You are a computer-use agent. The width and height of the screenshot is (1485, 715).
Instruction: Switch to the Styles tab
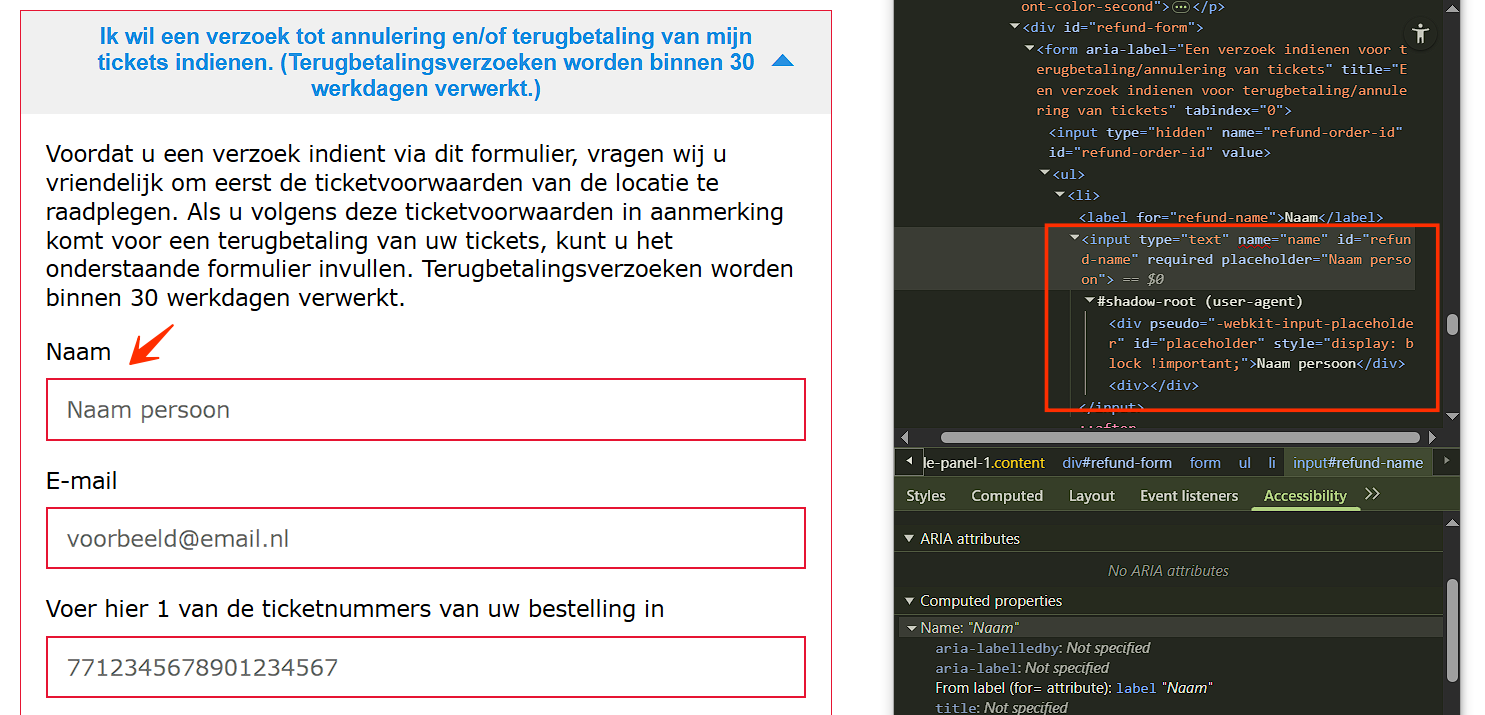click(925, 496)
